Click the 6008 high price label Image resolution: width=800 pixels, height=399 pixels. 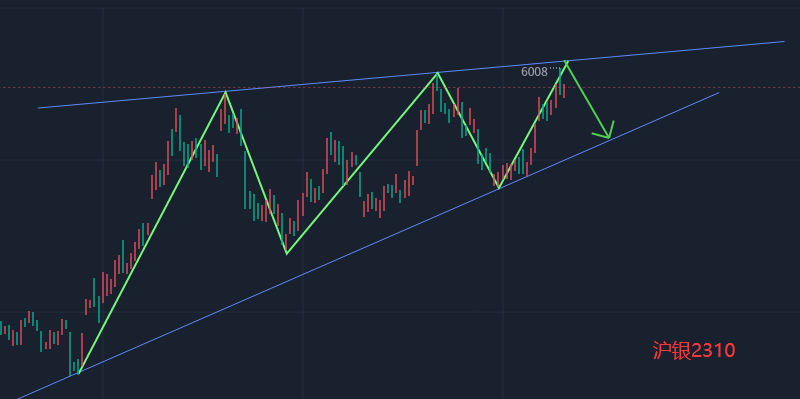pos(534,72)
